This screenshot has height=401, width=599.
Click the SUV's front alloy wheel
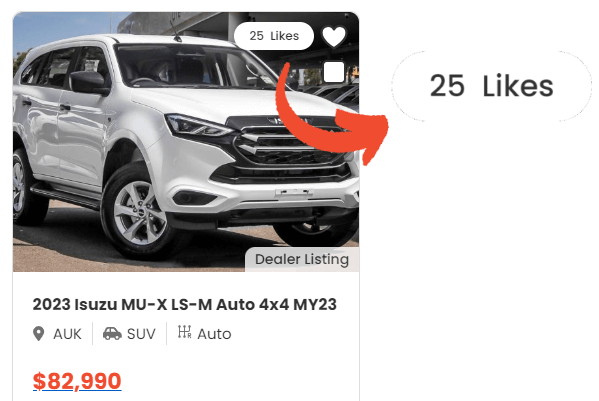[138, 213]
